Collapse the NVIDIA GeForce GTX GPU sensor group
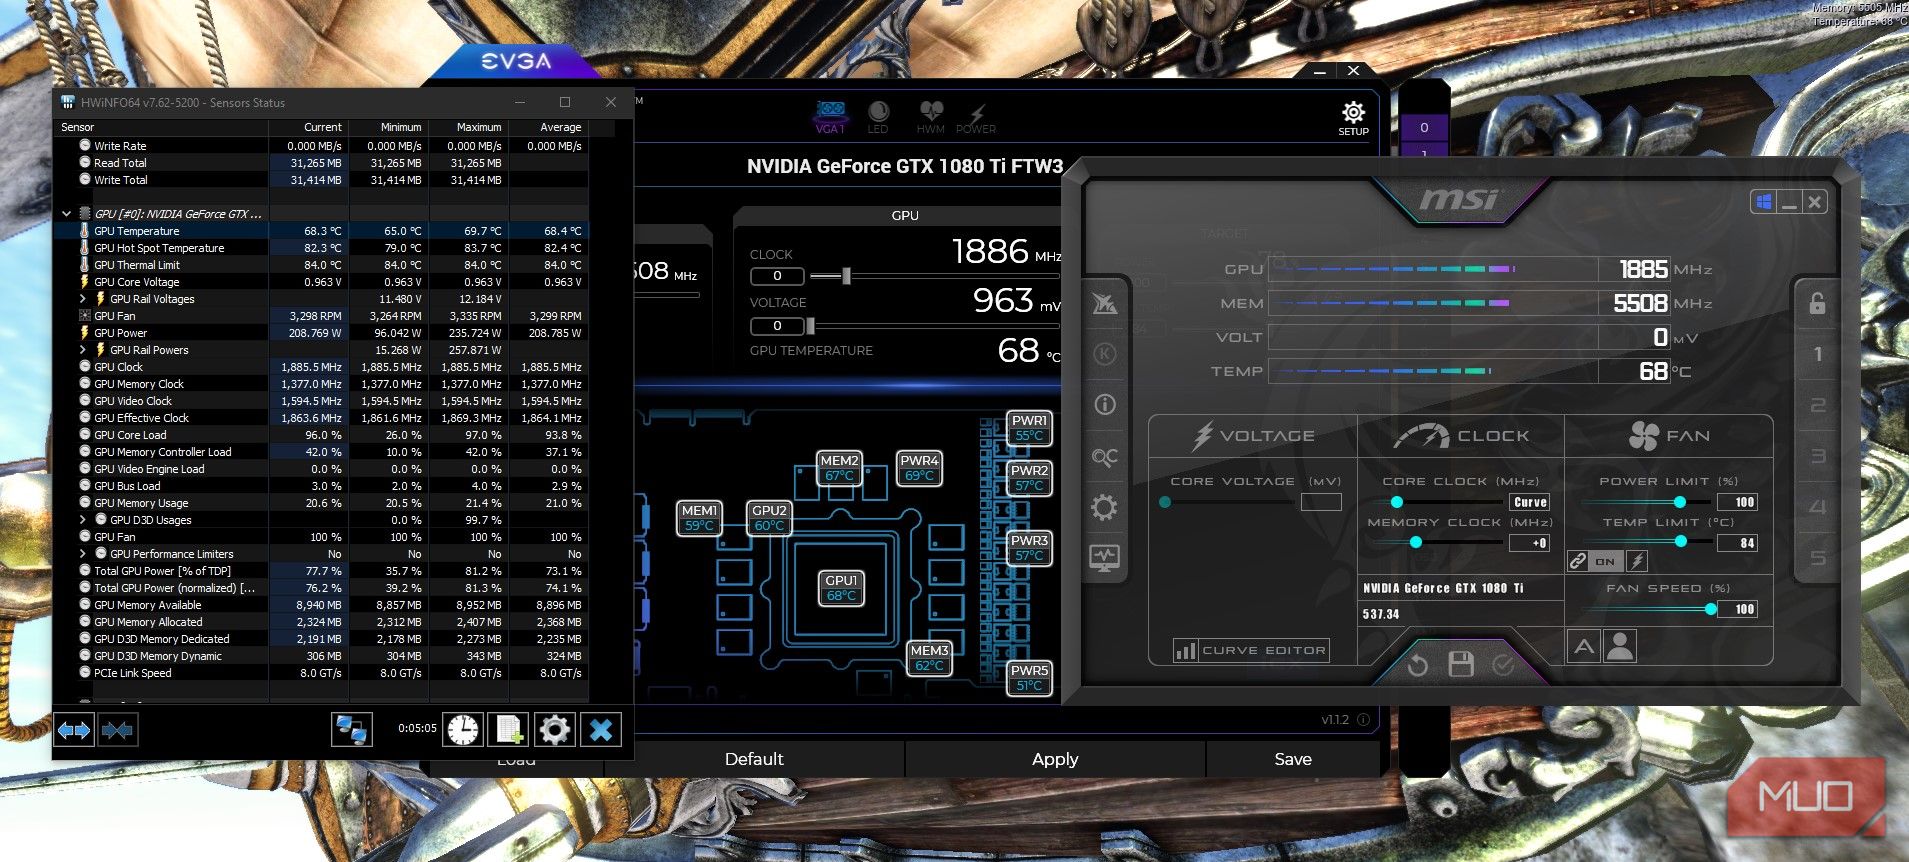This screenshot has width=1909, height=862. [67, 214]
